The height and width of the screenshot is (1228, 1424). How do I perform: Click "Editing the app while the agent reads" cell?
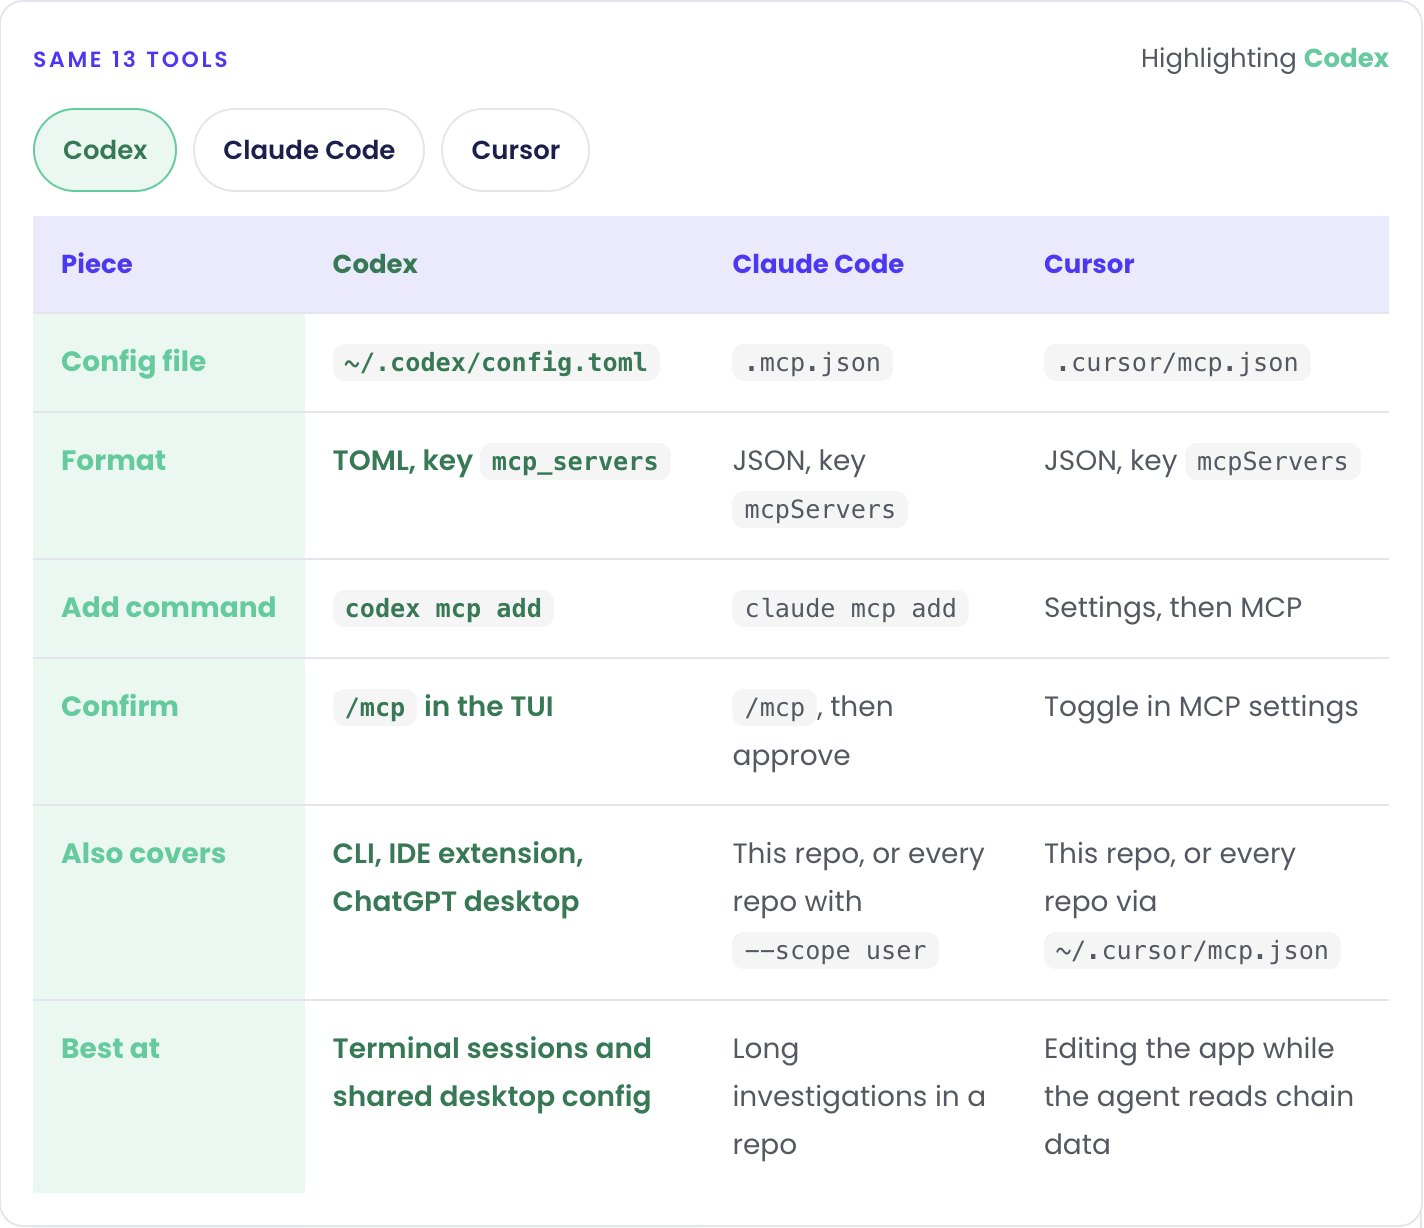(1199, 1097)
